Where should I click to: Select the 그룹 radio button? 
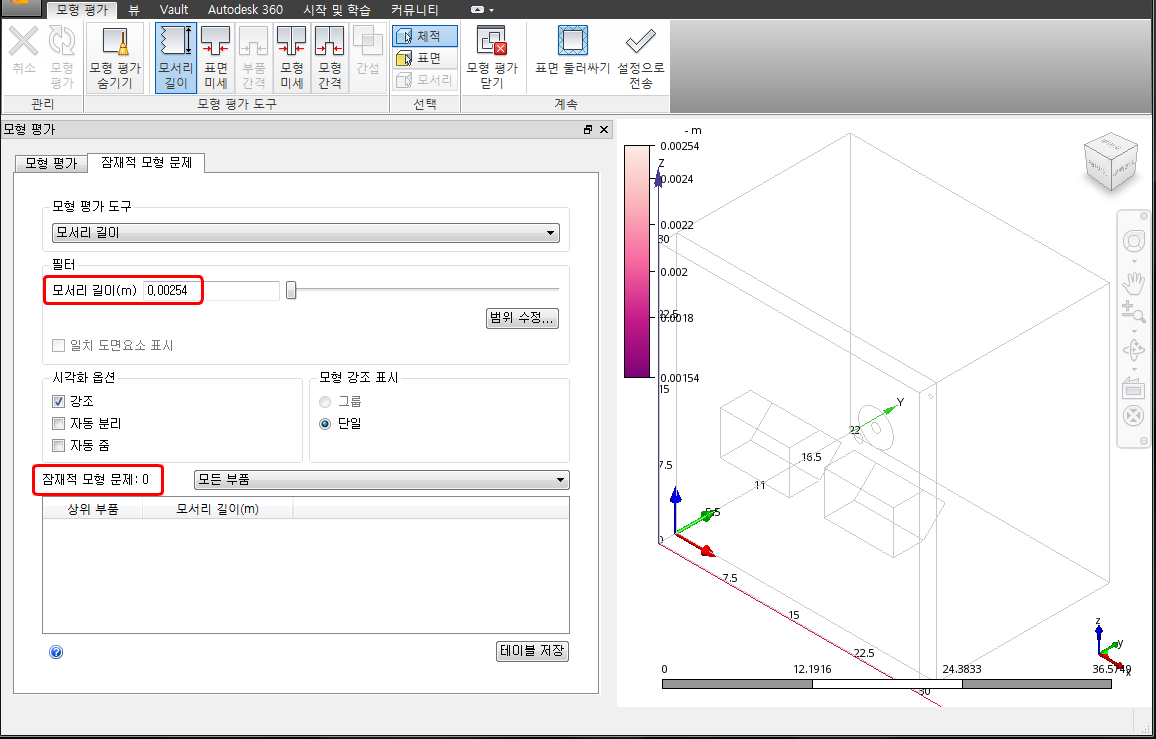coord(325,402)
